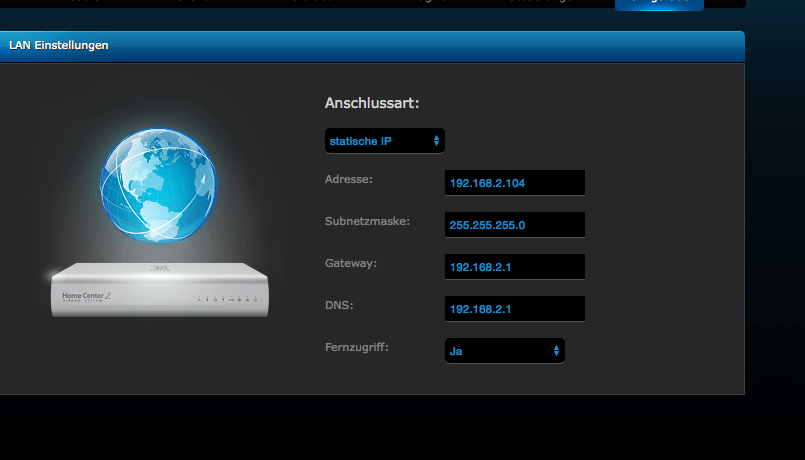Open the 'statische IP' connection type dropdown

pyautogui.click(x=384, y=141)
